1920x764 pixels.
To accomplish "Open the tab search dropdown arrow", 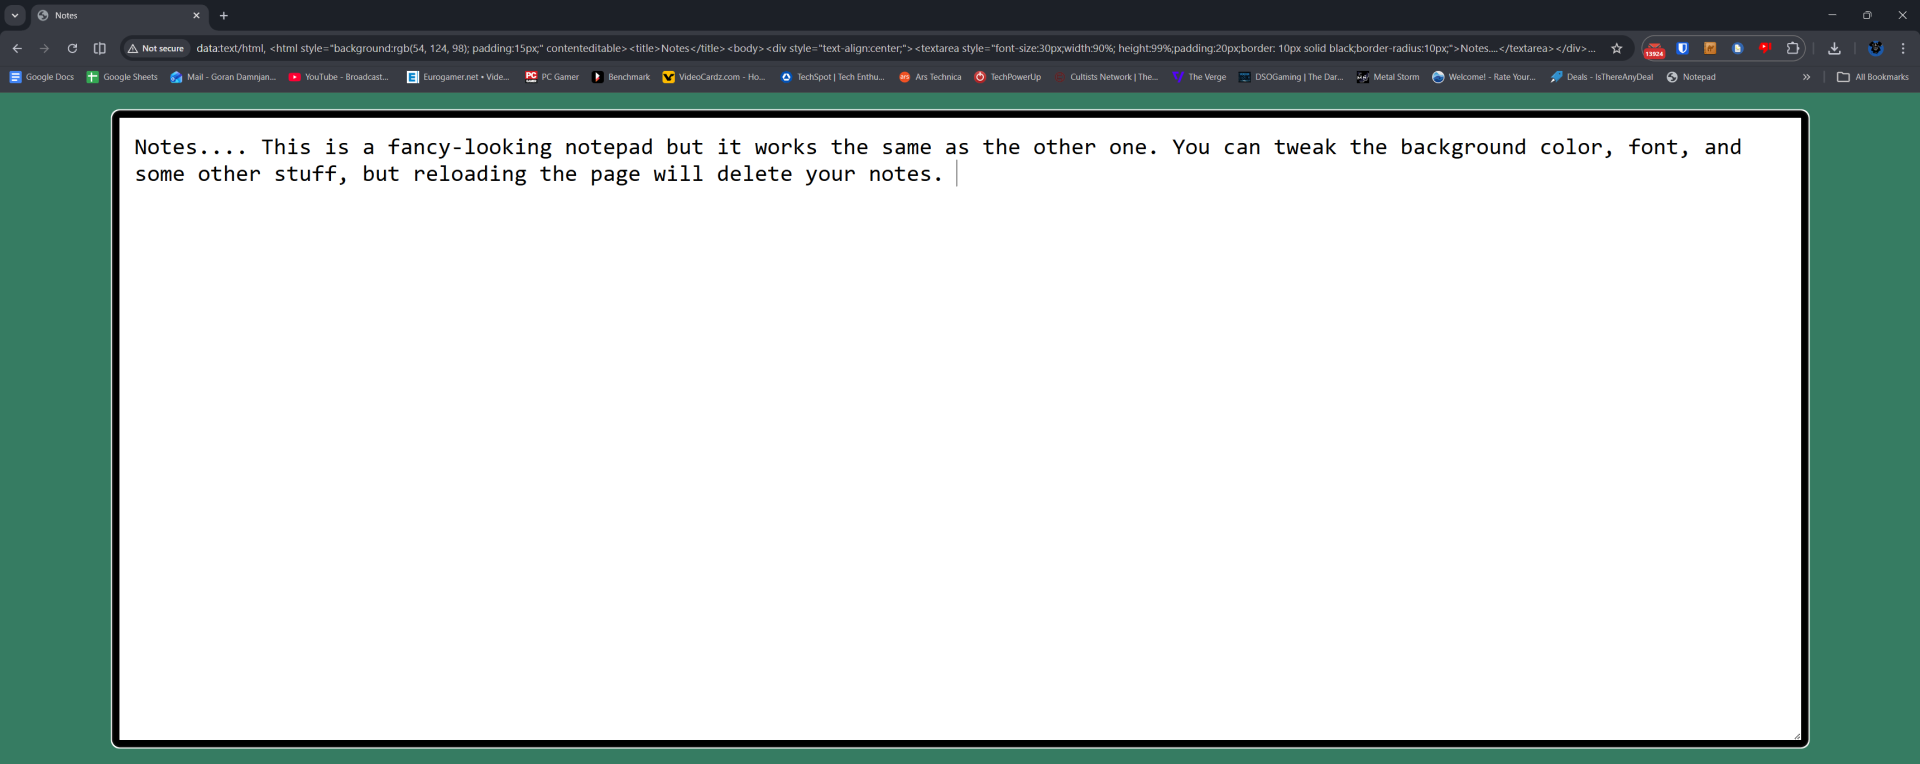I will (15, 15).
